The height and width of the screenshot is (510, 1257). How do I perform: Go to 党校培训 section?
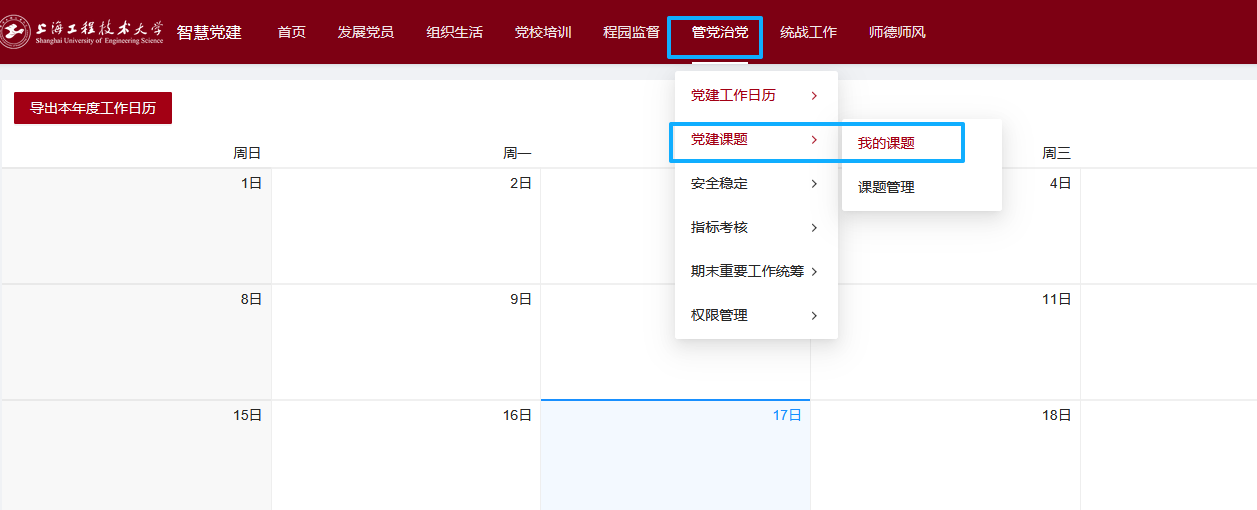tap(543, 32)
